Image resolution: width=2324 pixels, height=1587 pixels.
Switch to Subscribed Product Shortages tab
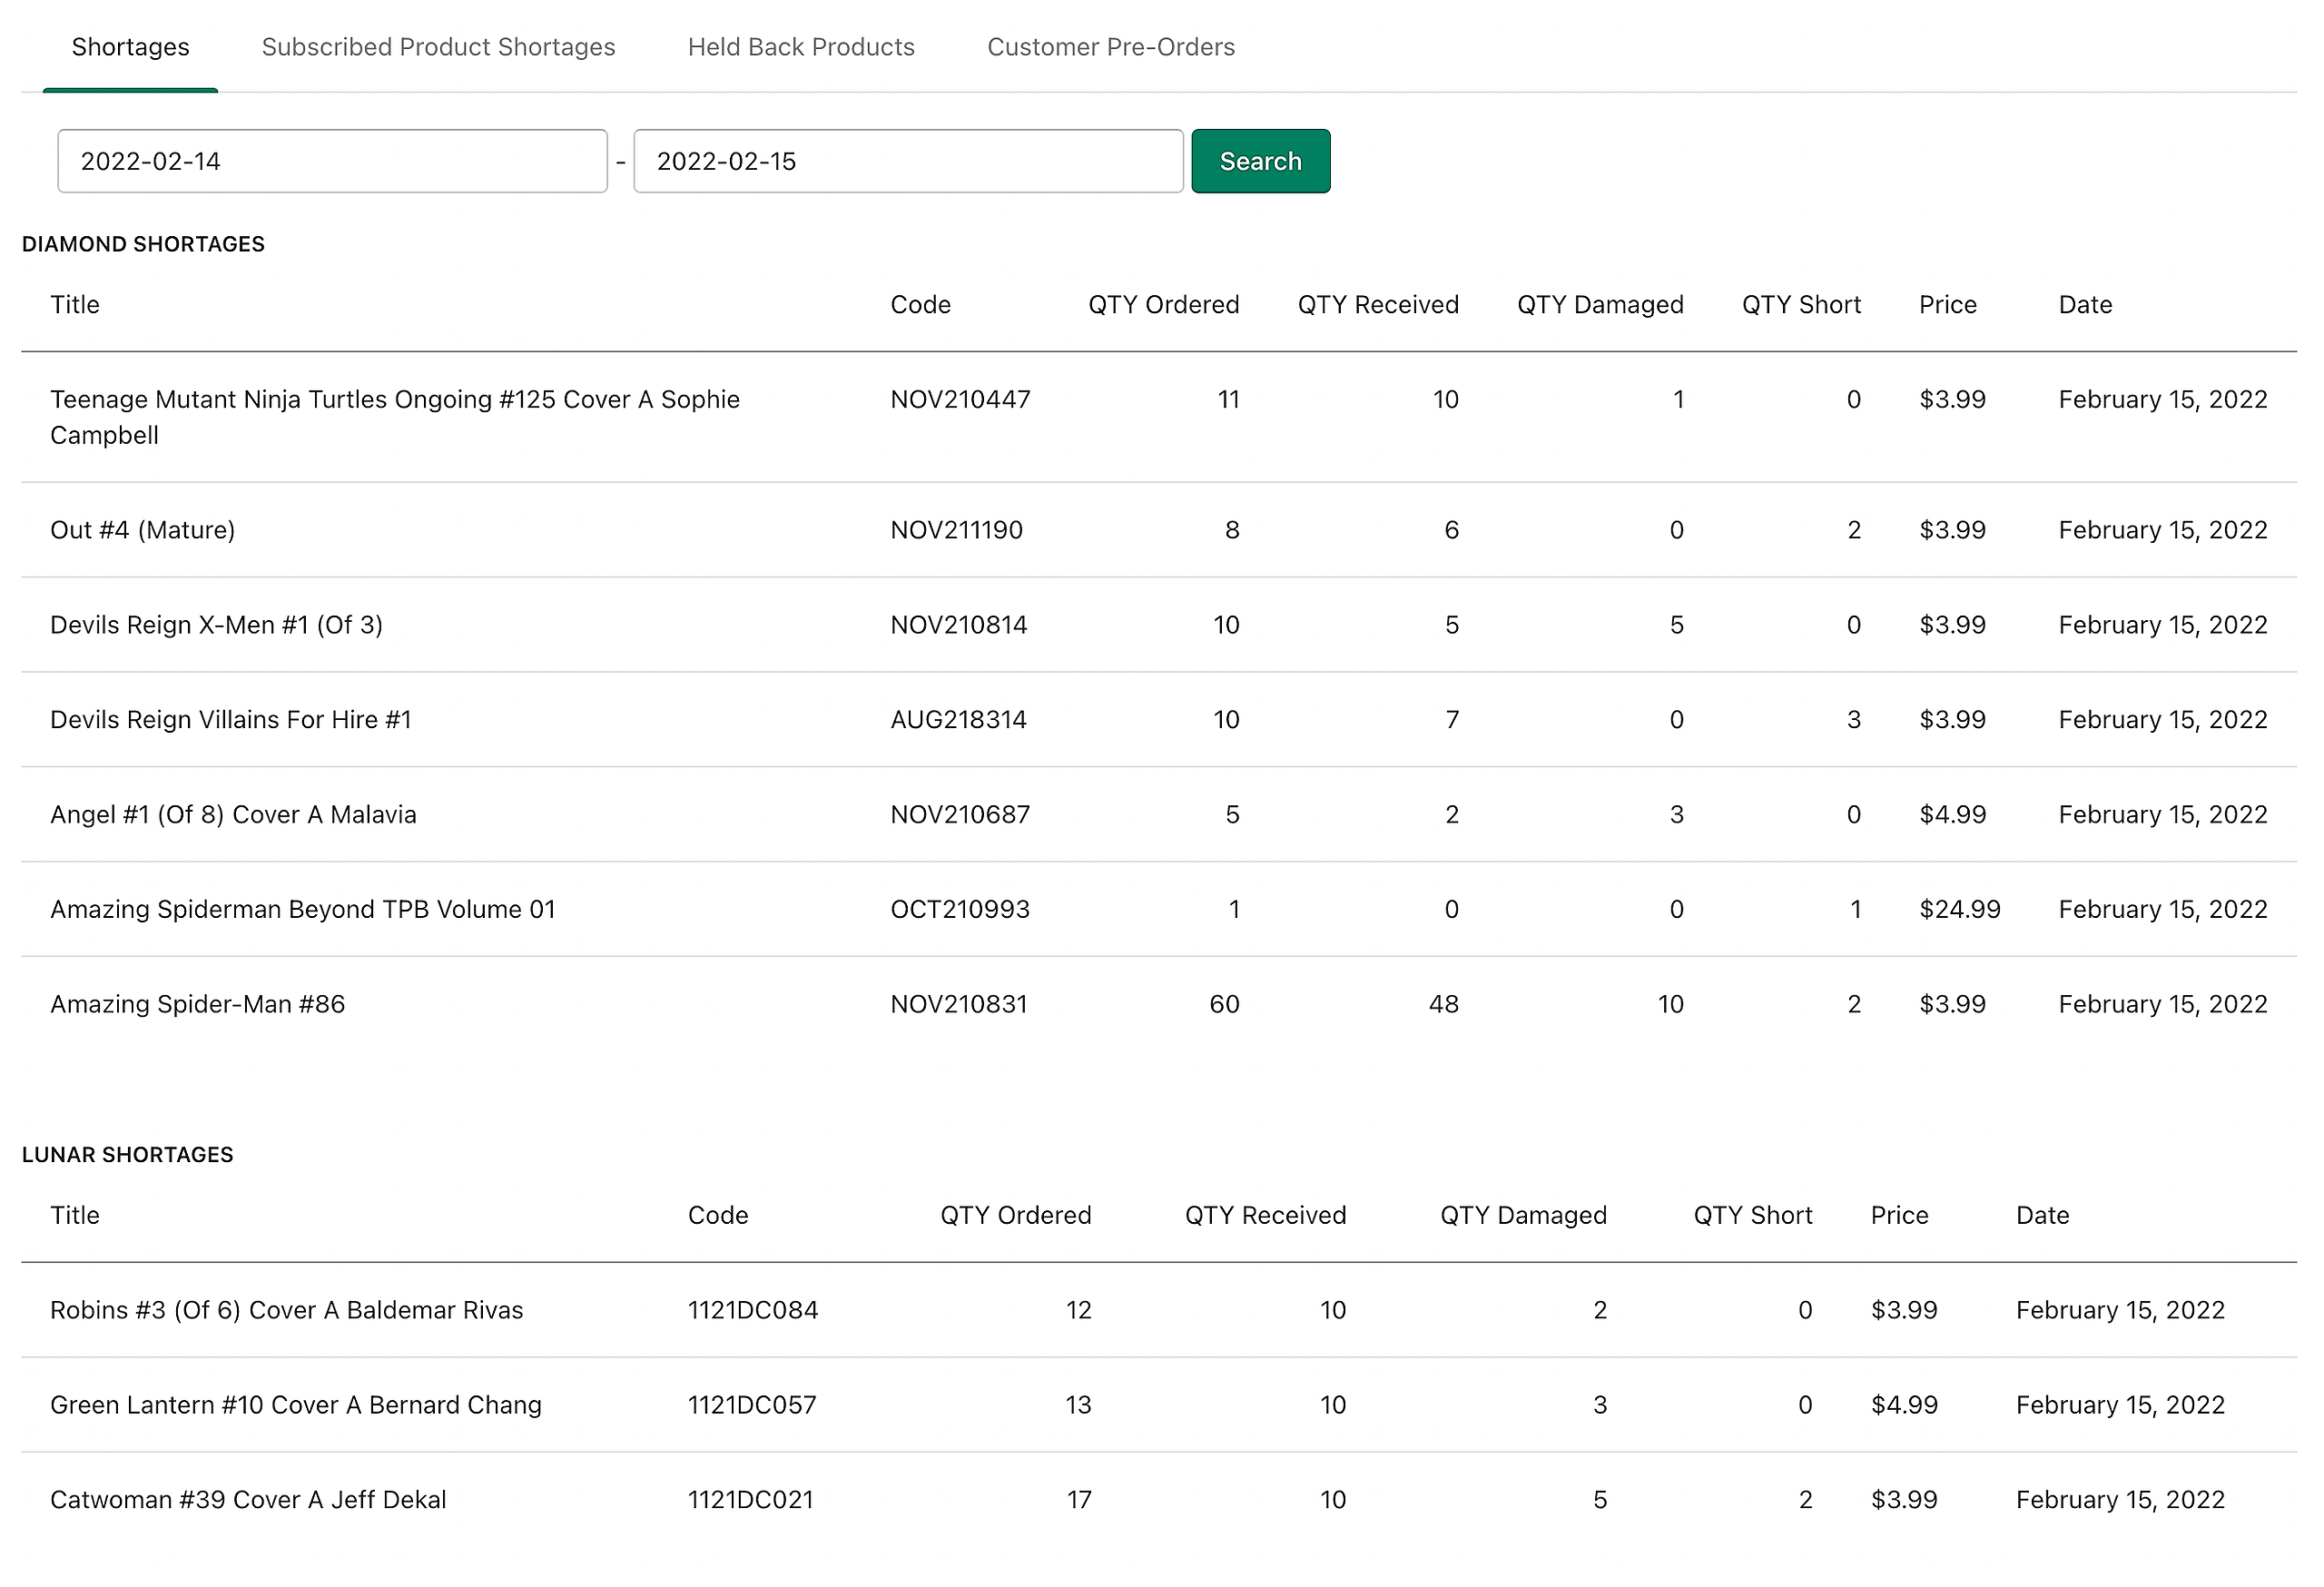pos(438,47)
